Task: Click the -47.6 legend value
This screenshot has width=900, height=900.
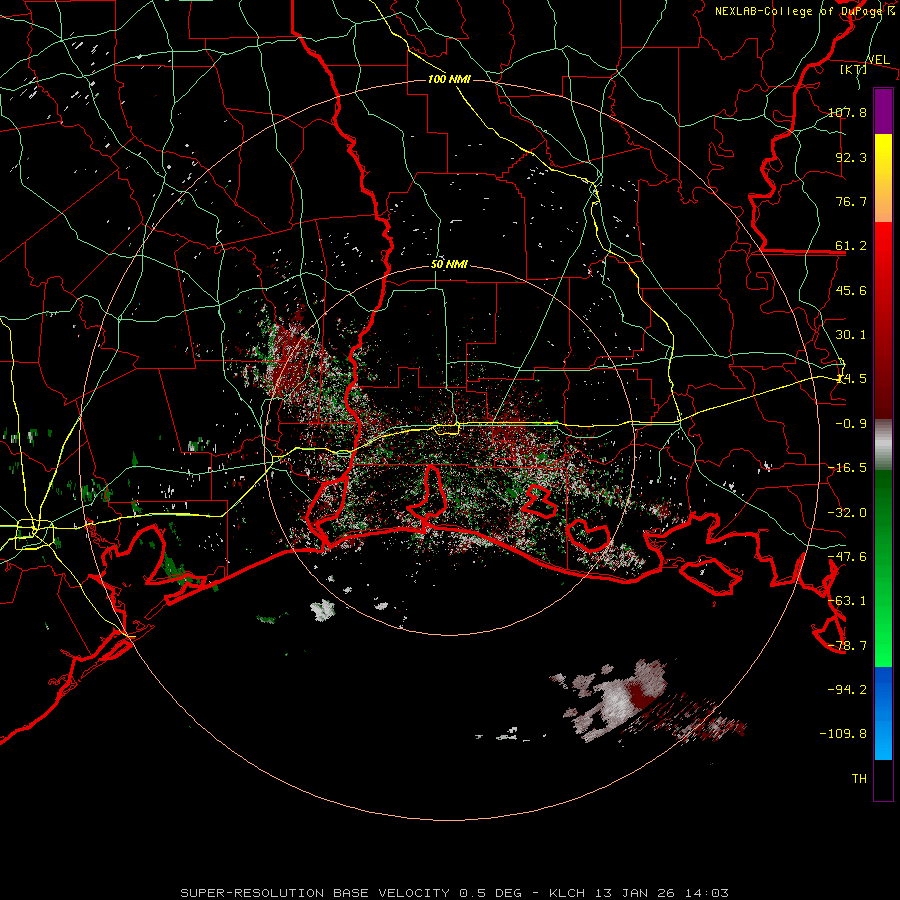Action: [x=847, y=557]
